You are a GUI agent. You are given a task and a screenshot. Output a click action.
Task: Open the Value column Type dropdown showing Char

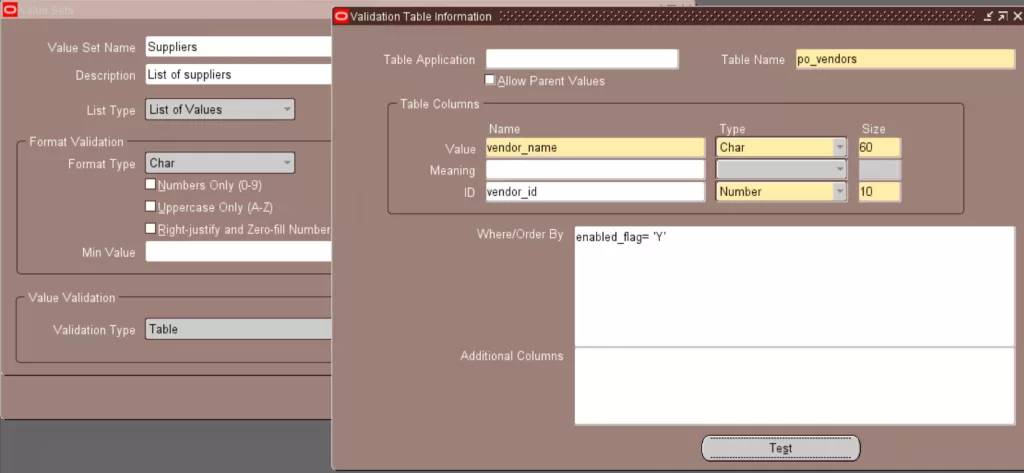pos(839,148)
